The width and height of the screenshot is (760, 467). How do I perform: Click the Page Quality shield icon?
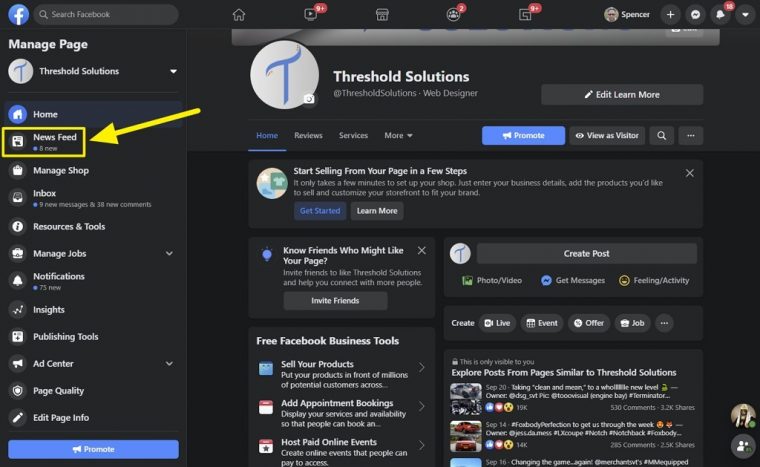point(17,391)
